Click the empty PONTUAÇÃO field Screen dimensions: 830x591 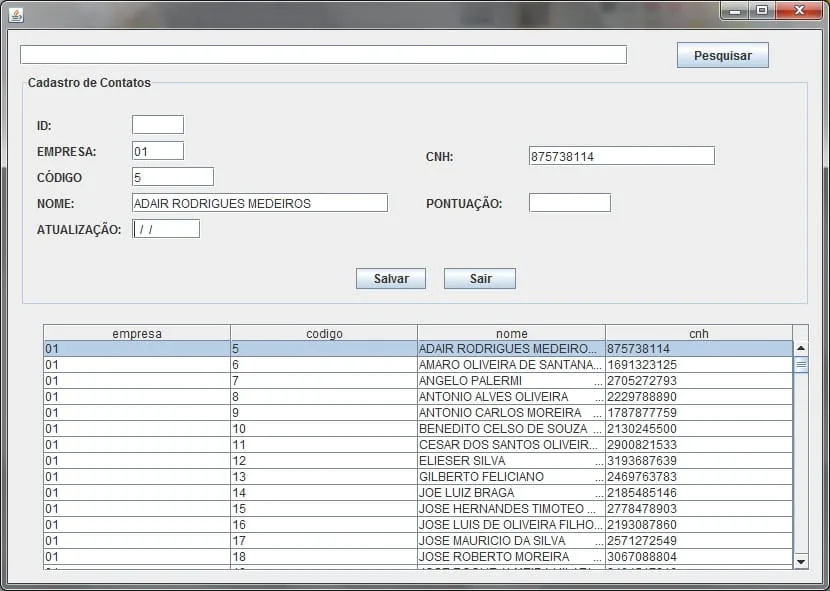coord(570,203)
